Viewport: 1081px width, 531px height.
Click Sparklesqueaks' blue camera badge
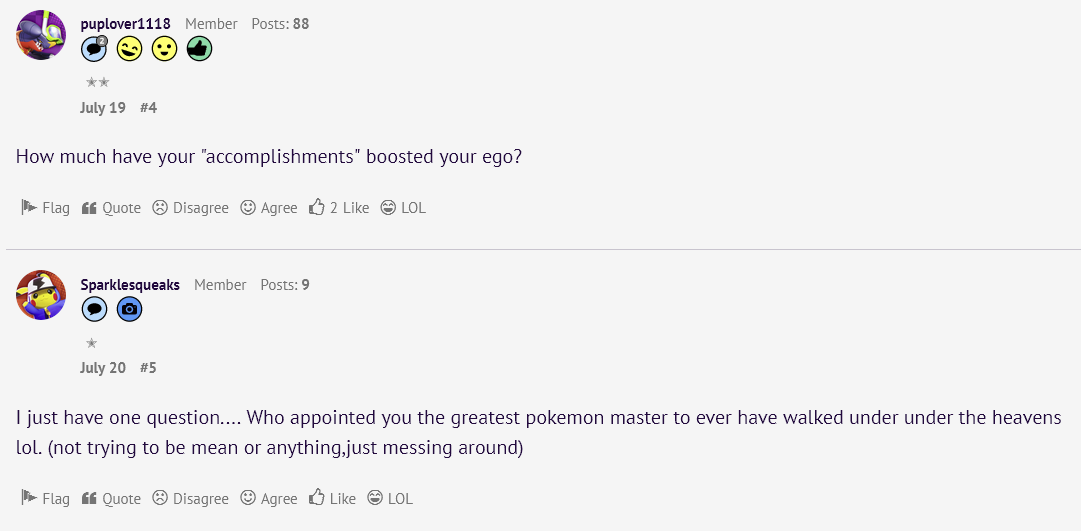click(130, 309)
